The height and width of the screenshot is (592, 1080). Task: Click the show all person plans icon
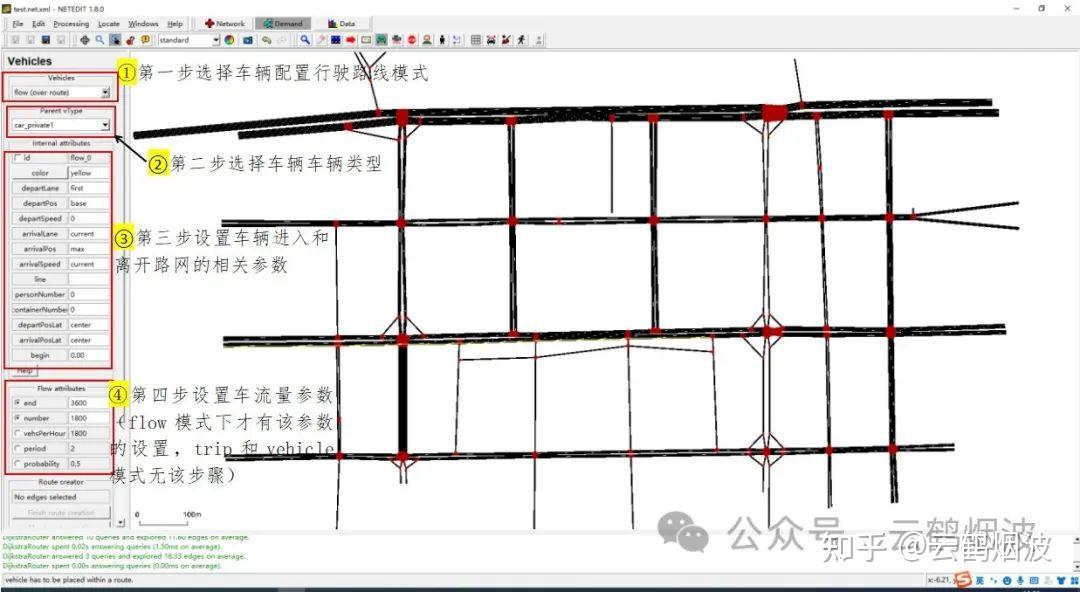click(506, 40)
